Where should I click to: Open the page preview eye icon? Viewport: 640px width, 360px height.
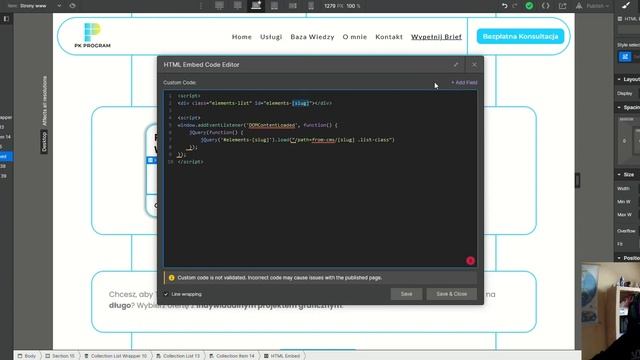[x=72, y=6]
